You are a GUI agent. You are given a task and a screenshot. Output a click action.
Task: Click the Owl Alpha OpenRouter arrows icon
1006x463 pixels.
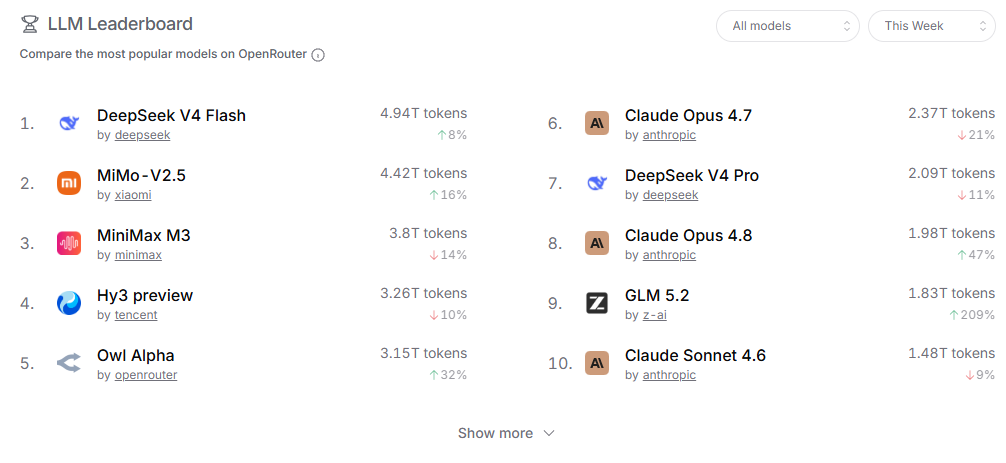(x=69, y=363)
